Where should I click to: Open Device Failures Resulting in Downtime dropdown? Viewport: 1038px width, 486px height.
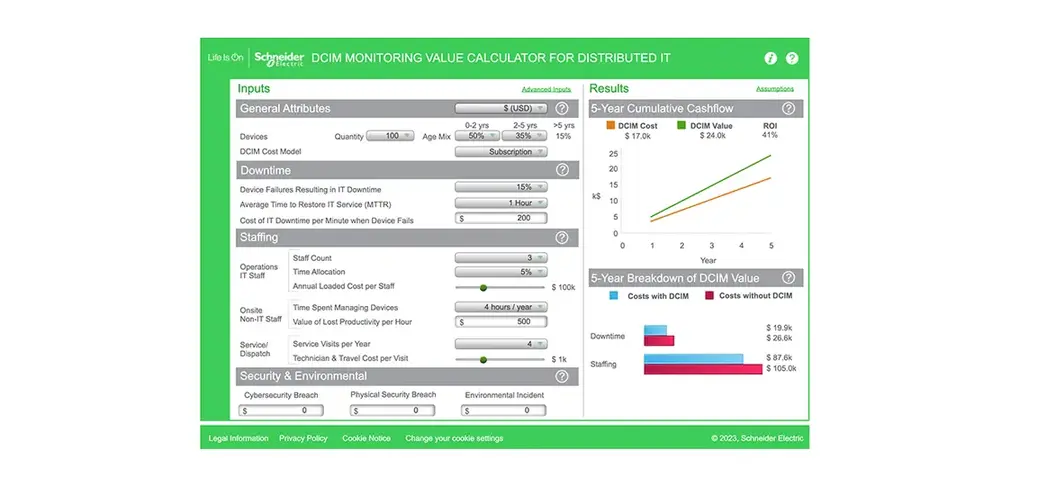501,187
